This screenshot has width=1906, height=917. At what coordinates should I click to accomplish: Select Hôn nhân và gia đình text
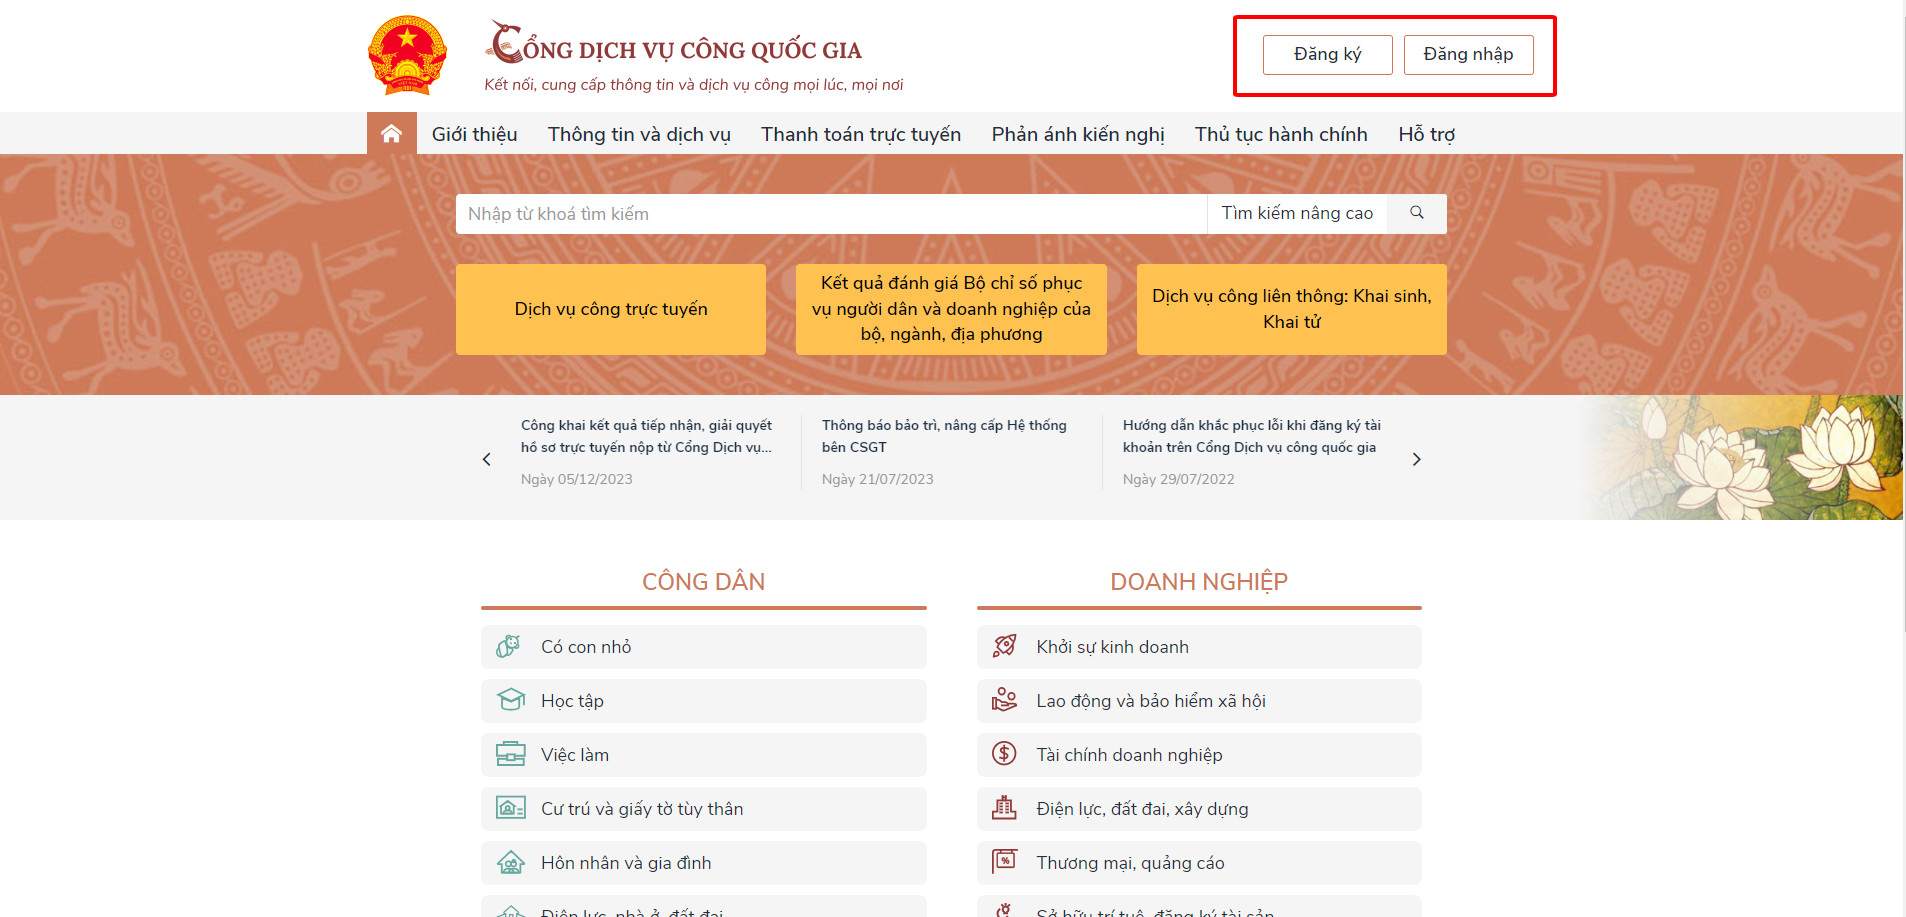click(x=626, y=863)
